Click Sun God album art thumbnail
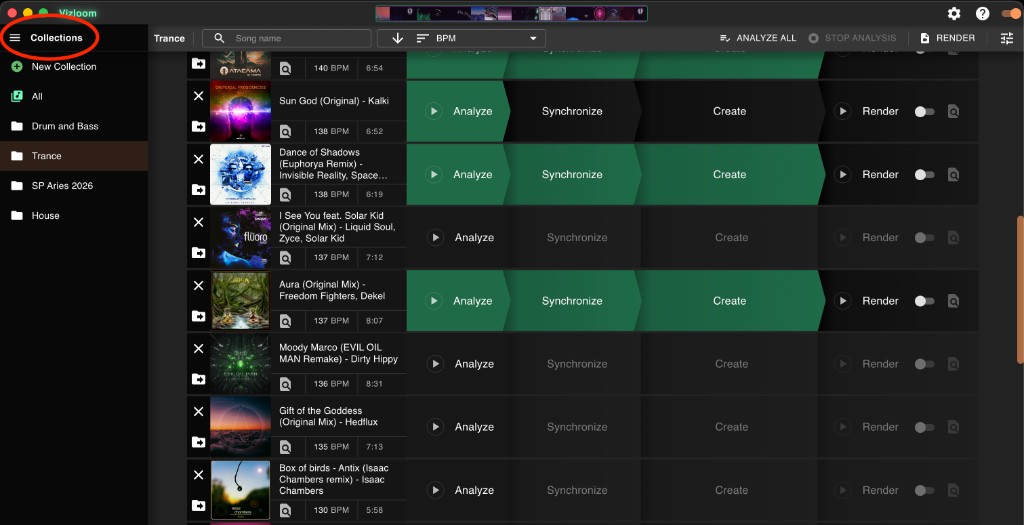This screenshot has width=1024, height=525. pos(240,111)
